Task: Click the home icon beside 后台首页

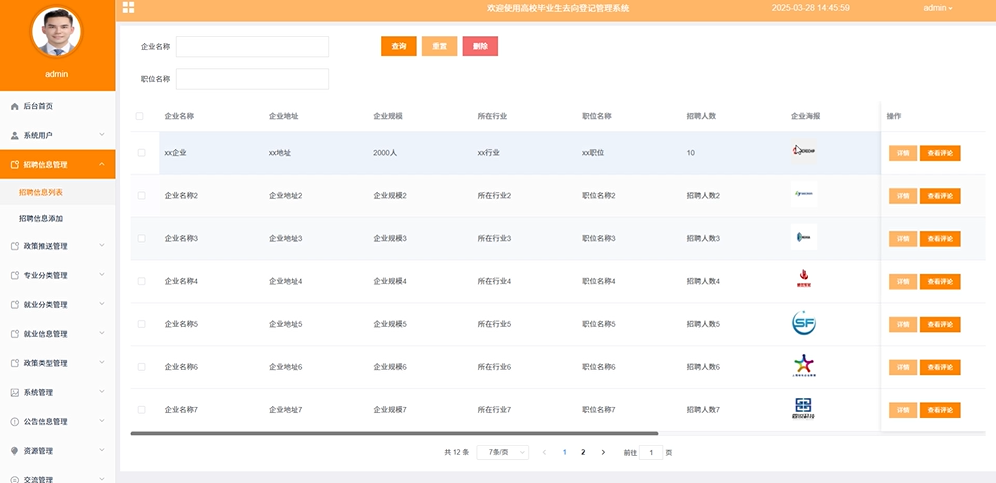Action: pyautogui.click(x=14, y=106)
